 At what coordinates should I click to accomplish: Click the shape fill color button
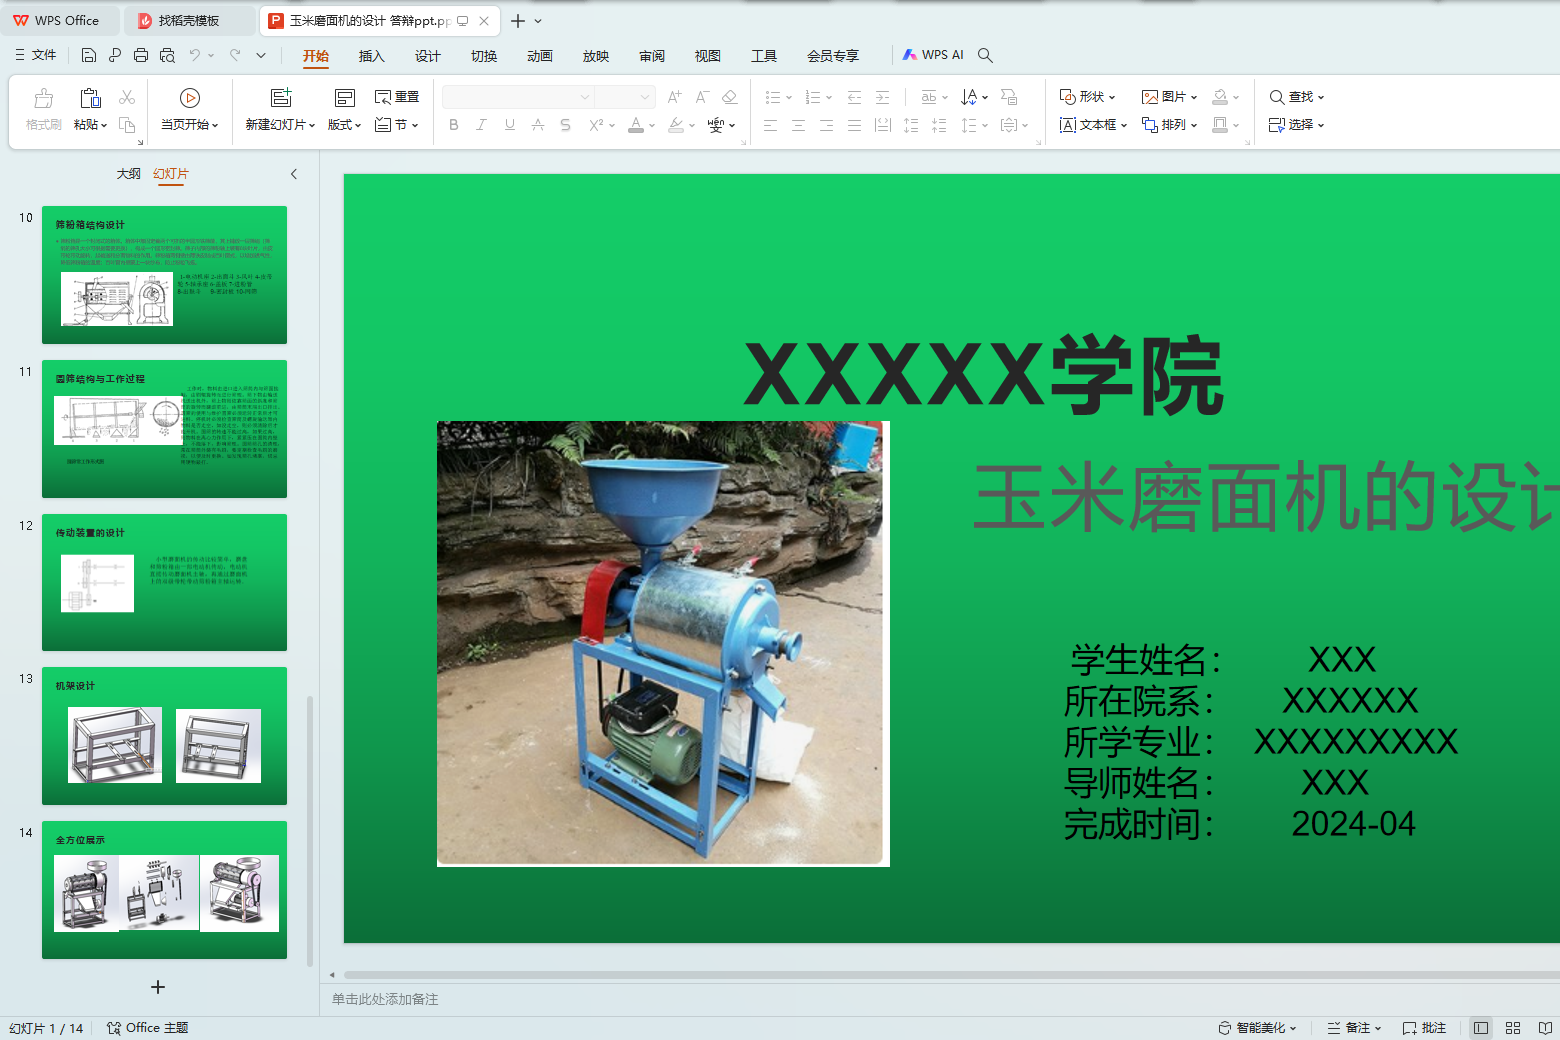point(1220,97)
